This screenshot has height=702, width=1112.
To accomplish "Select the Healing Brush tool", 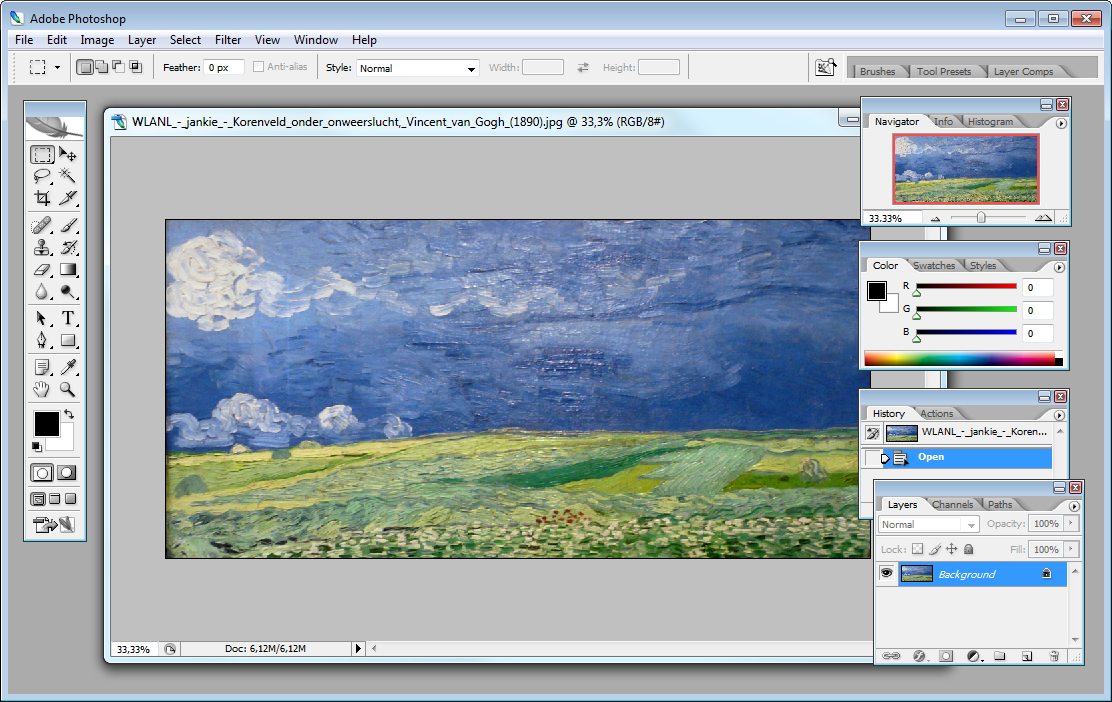I will tap(42, 225).
